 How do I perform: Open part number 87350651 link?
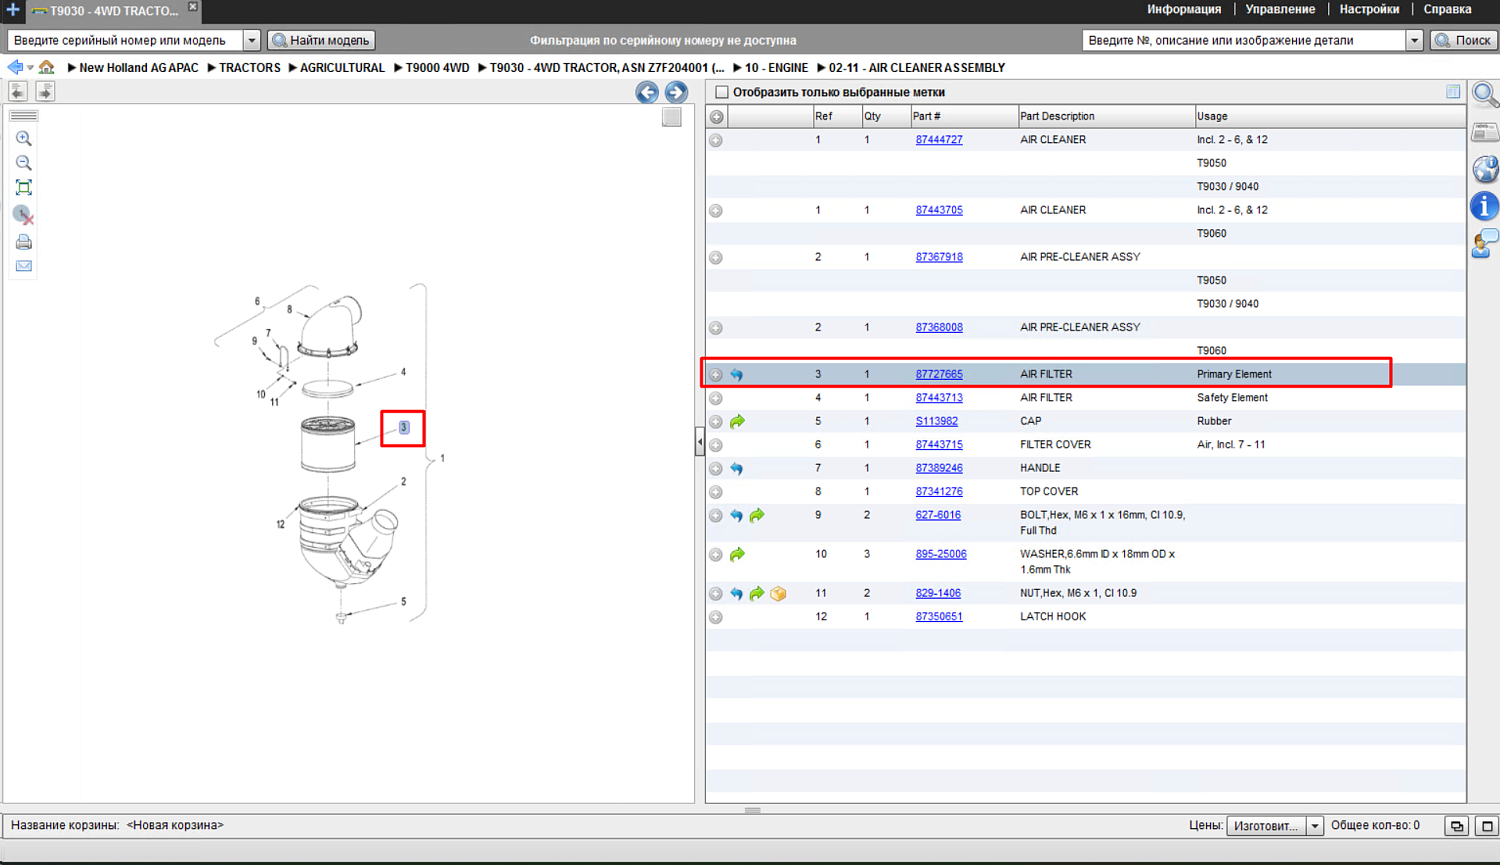[x=939, y=617]
